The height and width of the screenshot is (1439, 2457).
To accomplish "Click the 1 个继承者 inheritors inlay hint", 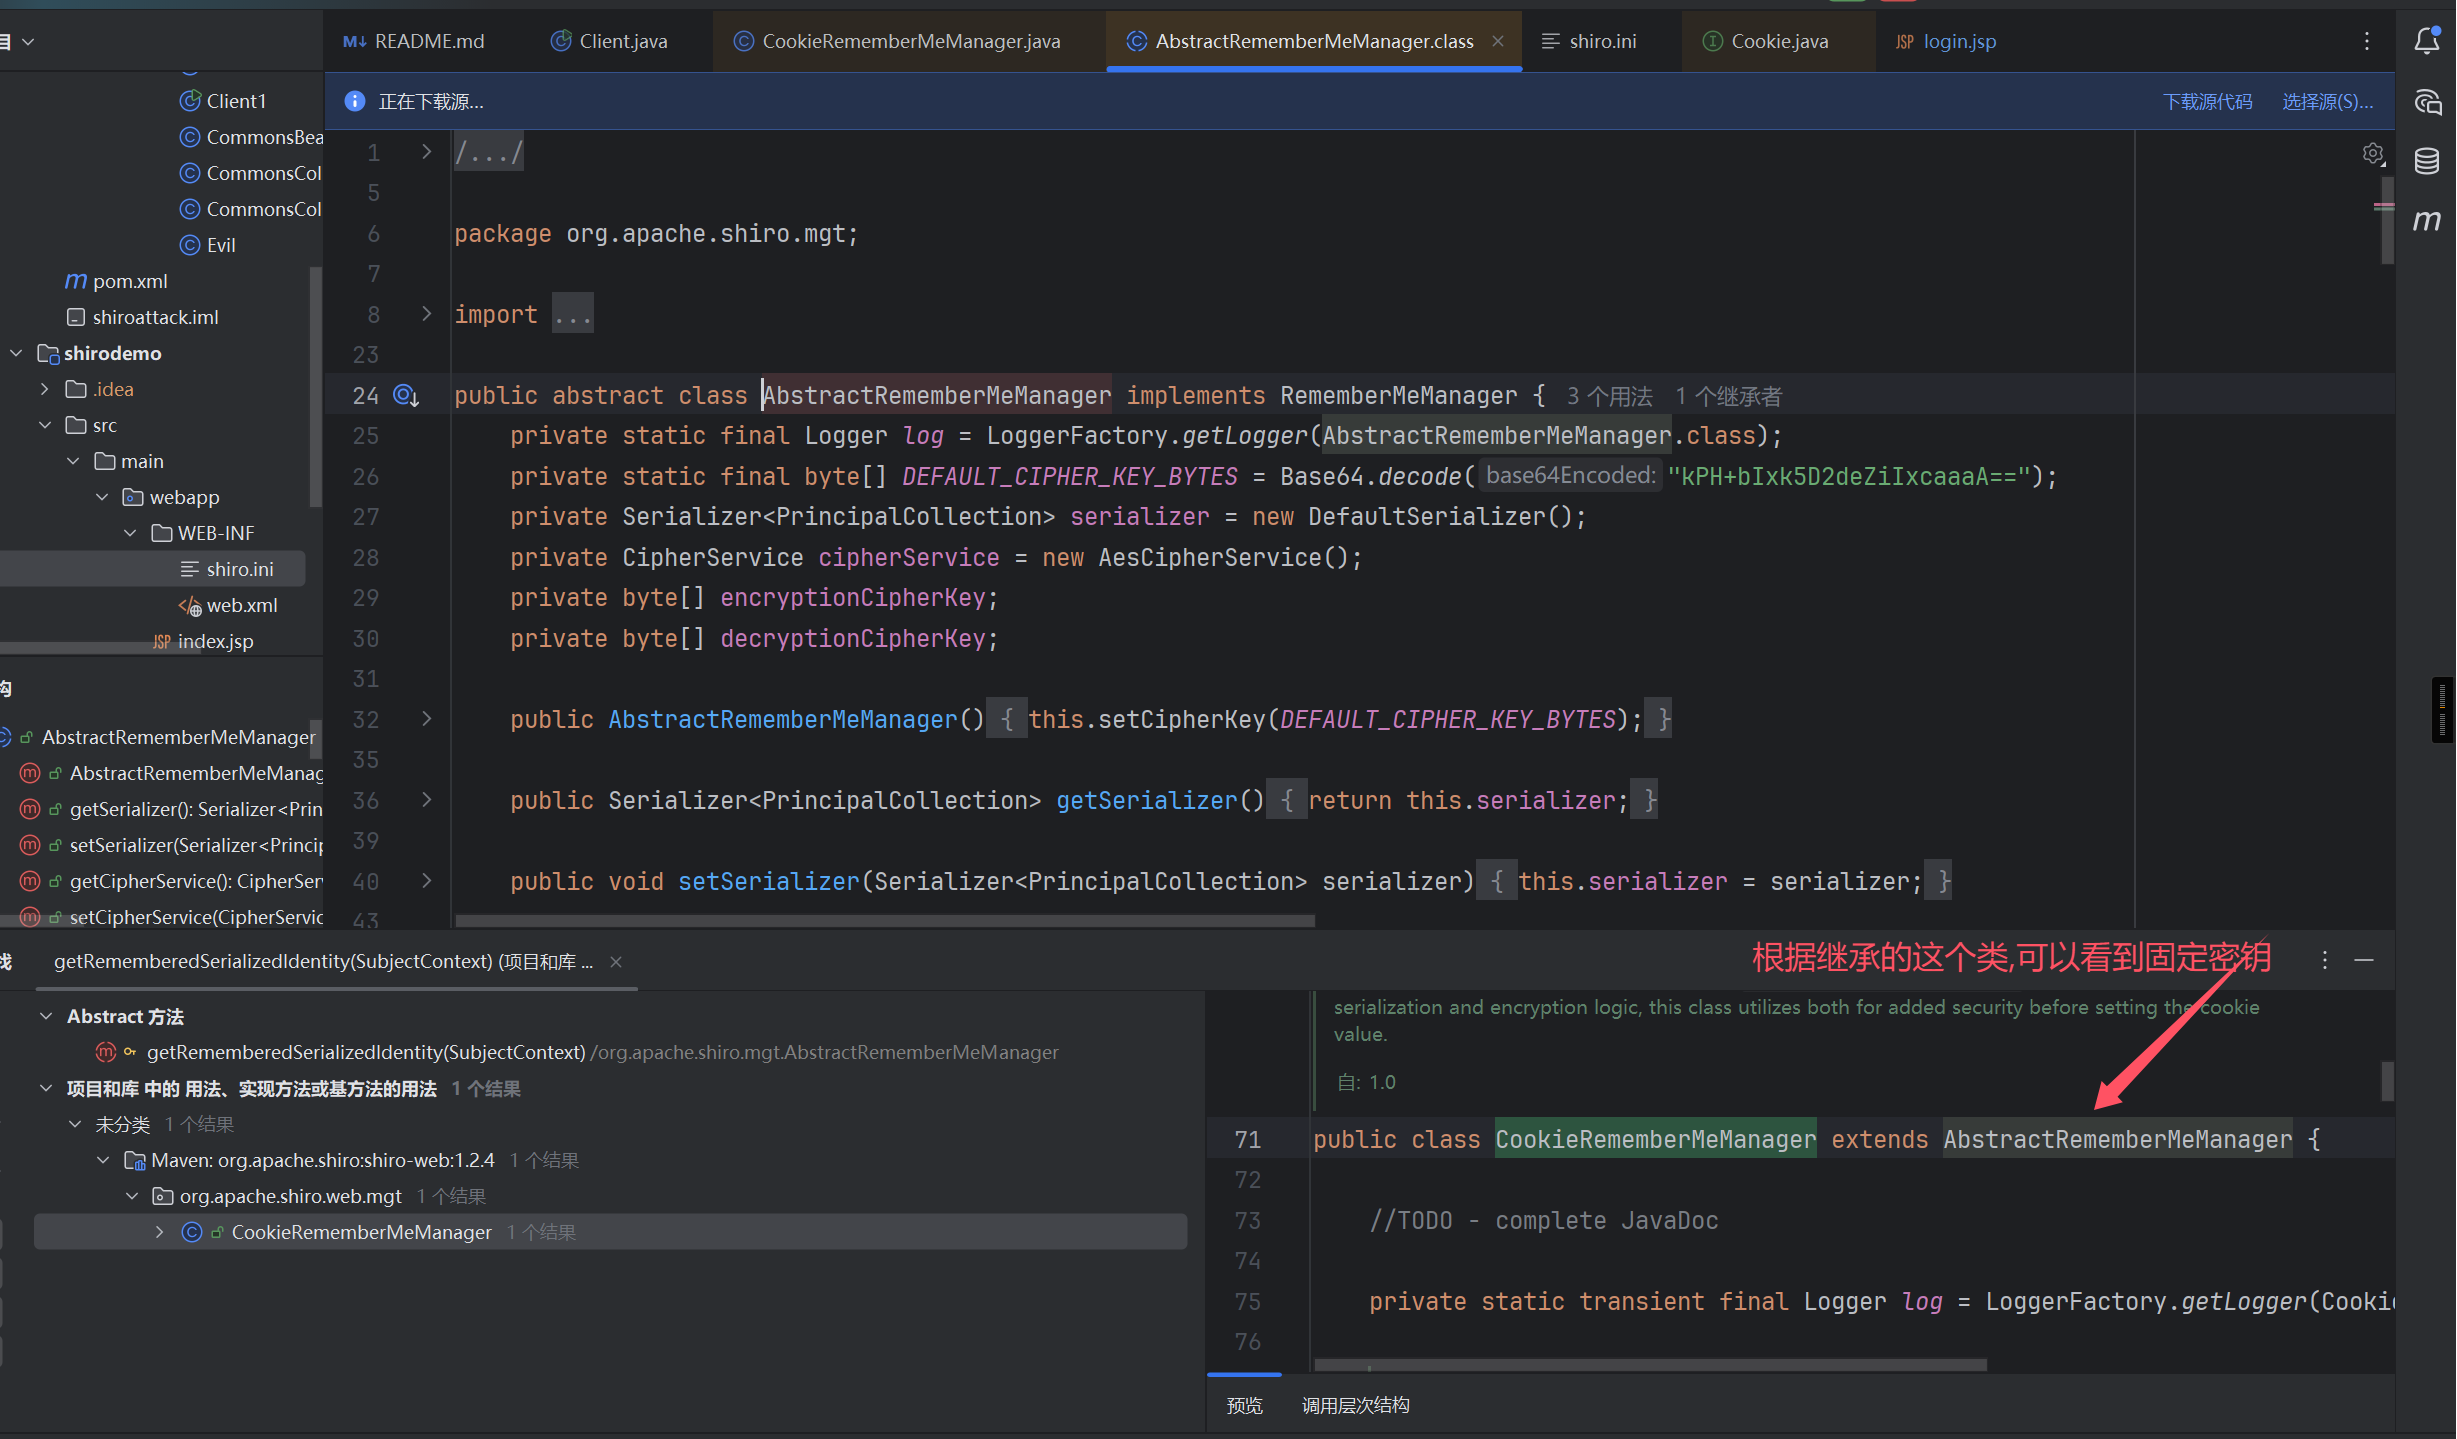I will pos(1729,396).
